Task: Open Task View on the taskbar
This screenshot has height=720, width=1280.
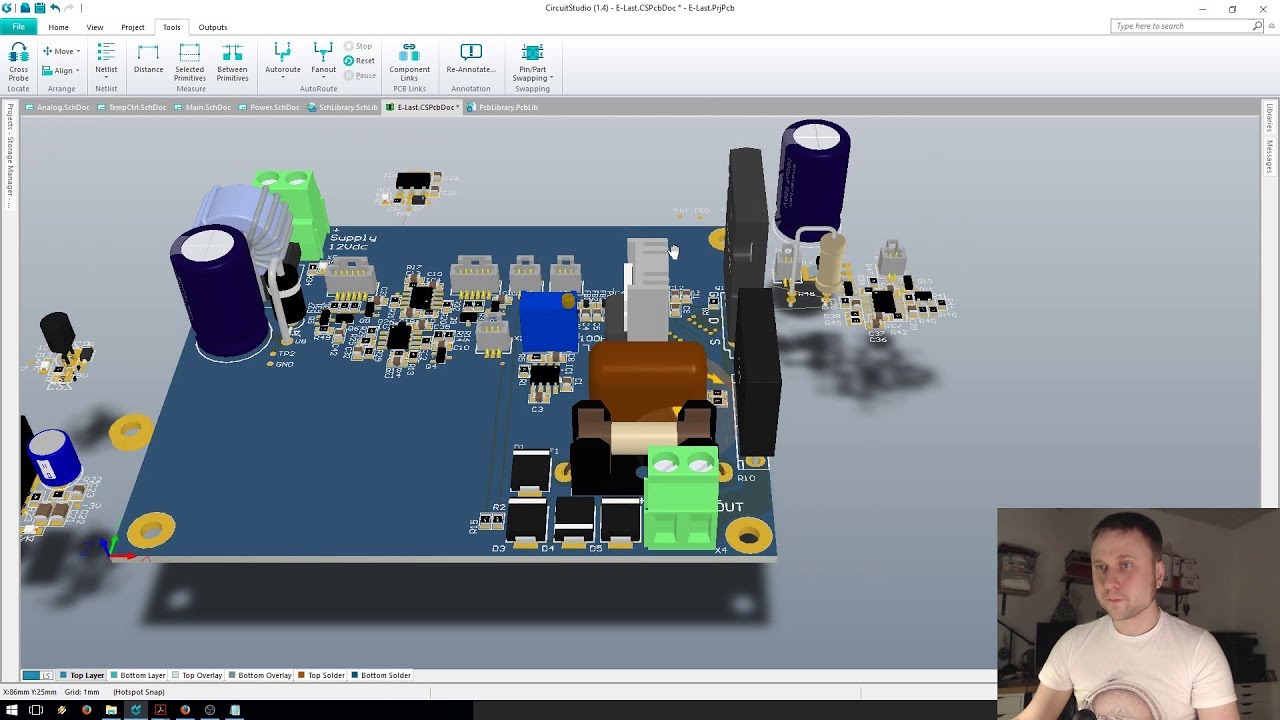Action: coord(36,710)
